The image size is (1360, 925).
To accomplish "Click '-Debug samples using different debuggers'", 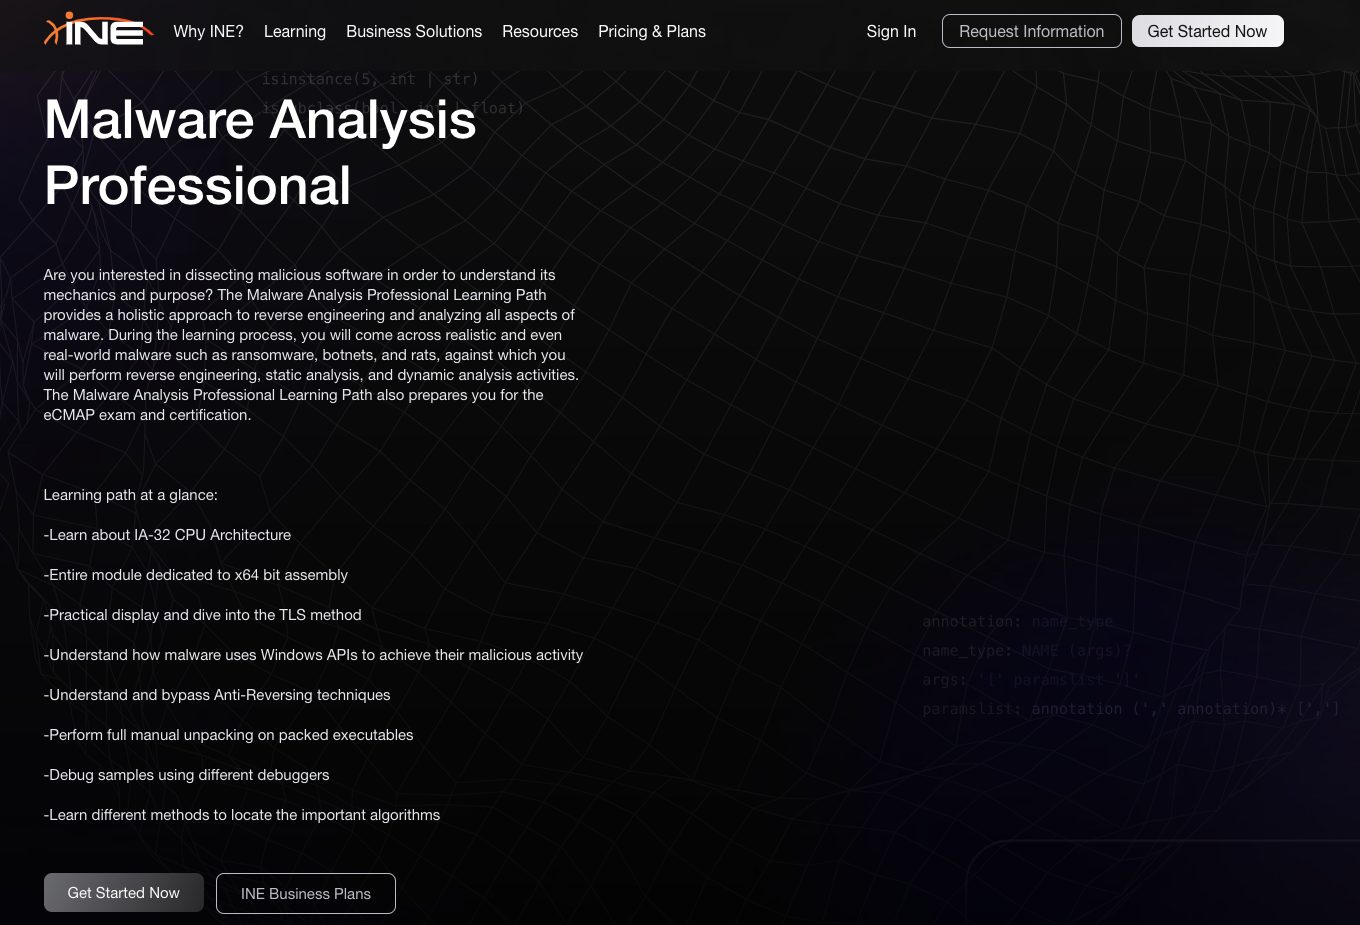I will click(x=186, y=775).
